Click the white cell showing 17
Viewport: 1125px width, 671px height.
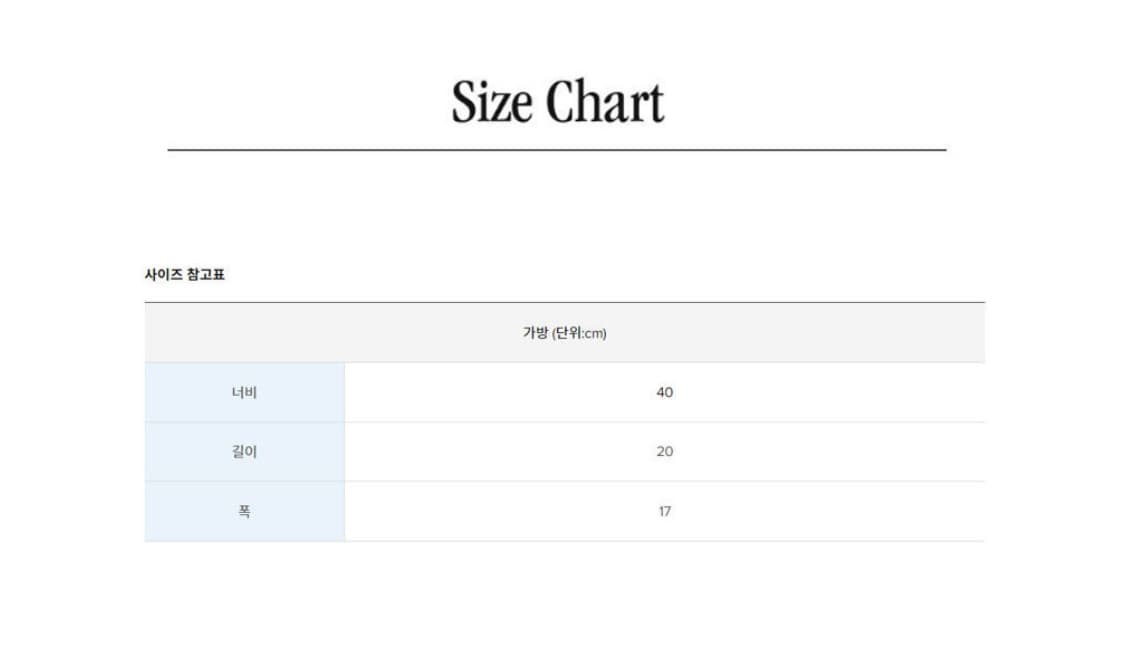(664, 511)
